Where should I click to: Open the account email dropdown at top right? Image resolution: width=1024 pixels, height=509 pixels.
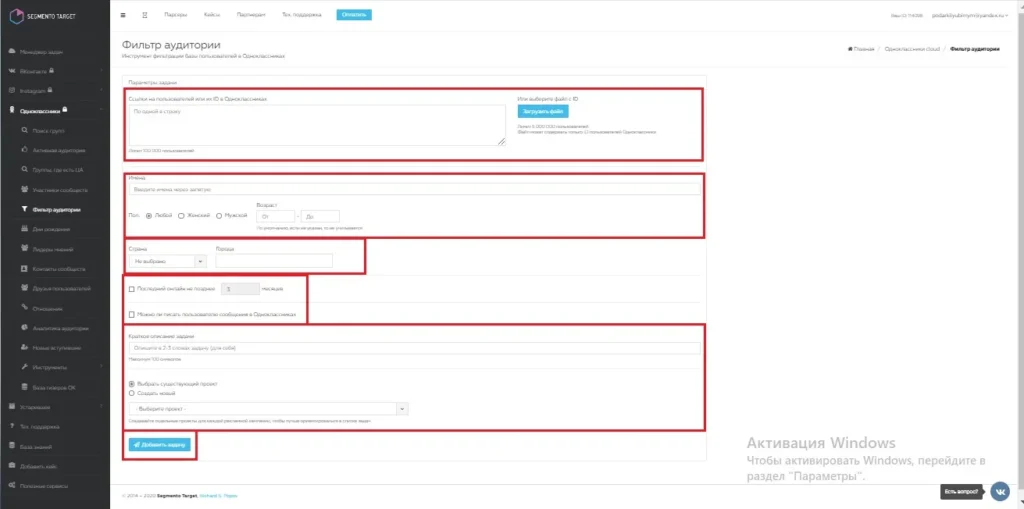coord(970,15)
